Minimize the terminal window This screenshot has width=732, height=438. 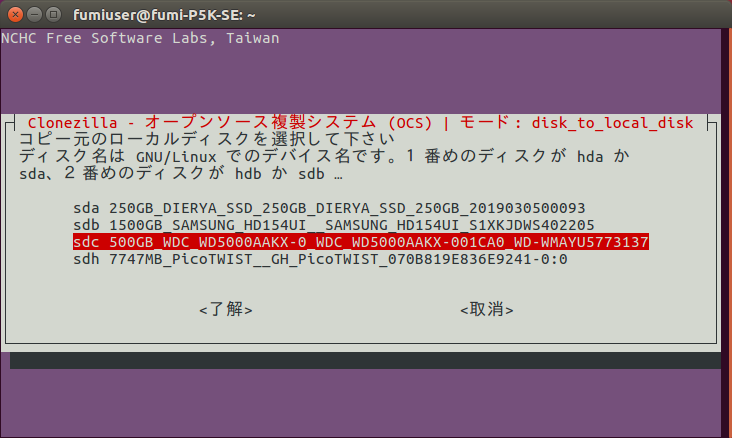(x=35, y=14)
